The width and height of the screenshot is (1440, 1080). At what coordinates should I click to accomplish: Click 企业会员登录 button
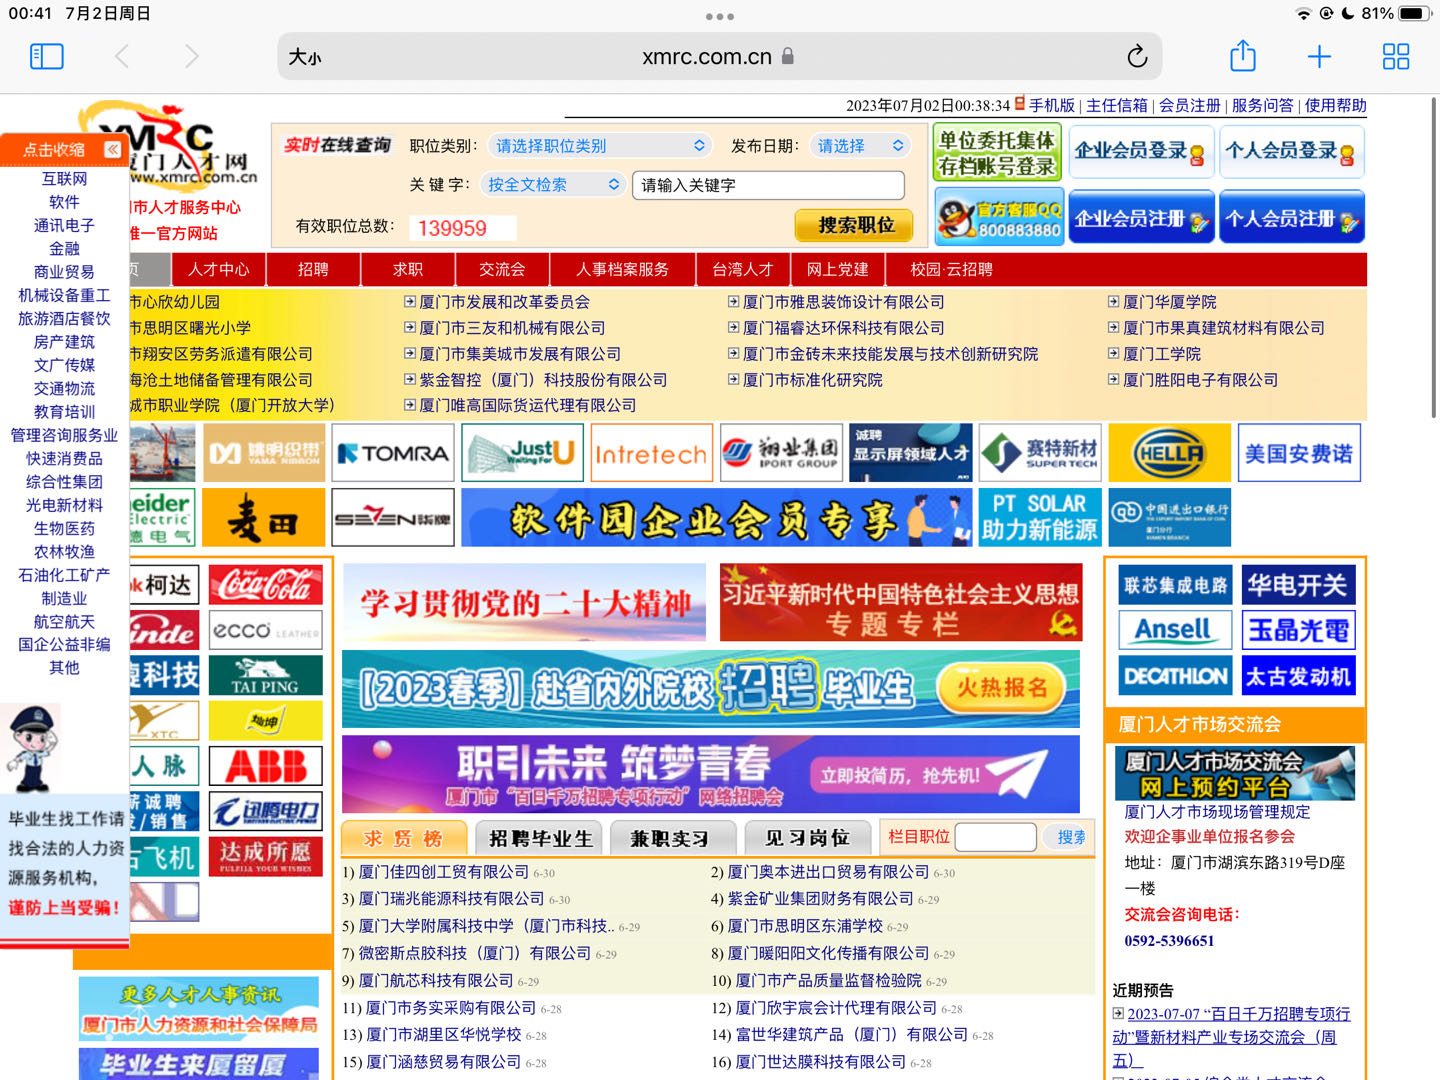tap(1141, 152)
